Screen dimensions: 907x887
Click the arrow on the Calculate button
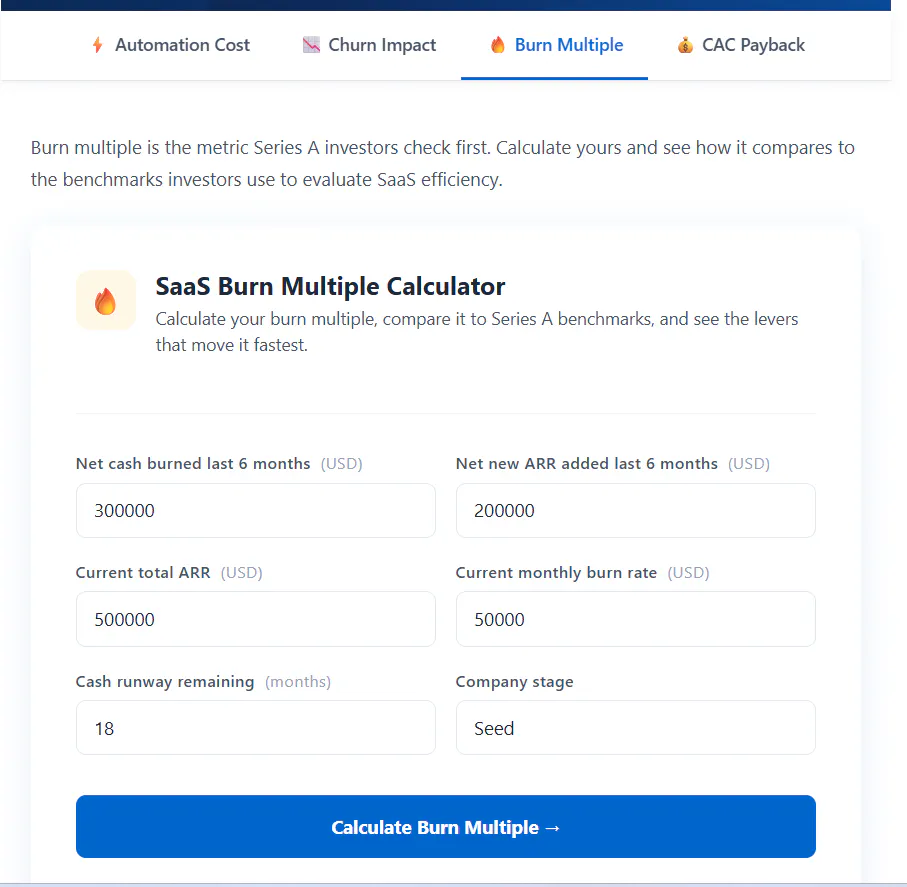coord(552,828)
